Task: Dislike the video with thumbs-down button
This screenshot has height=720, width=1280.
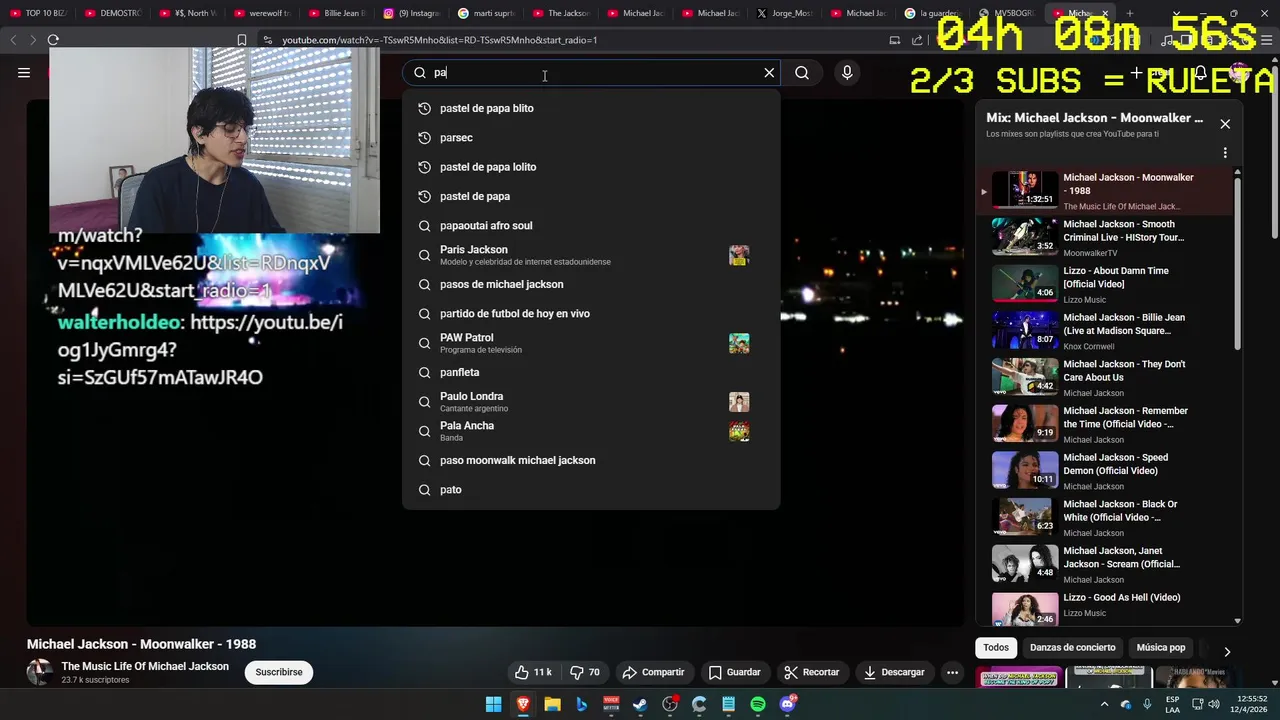Action: coord(585,672)
